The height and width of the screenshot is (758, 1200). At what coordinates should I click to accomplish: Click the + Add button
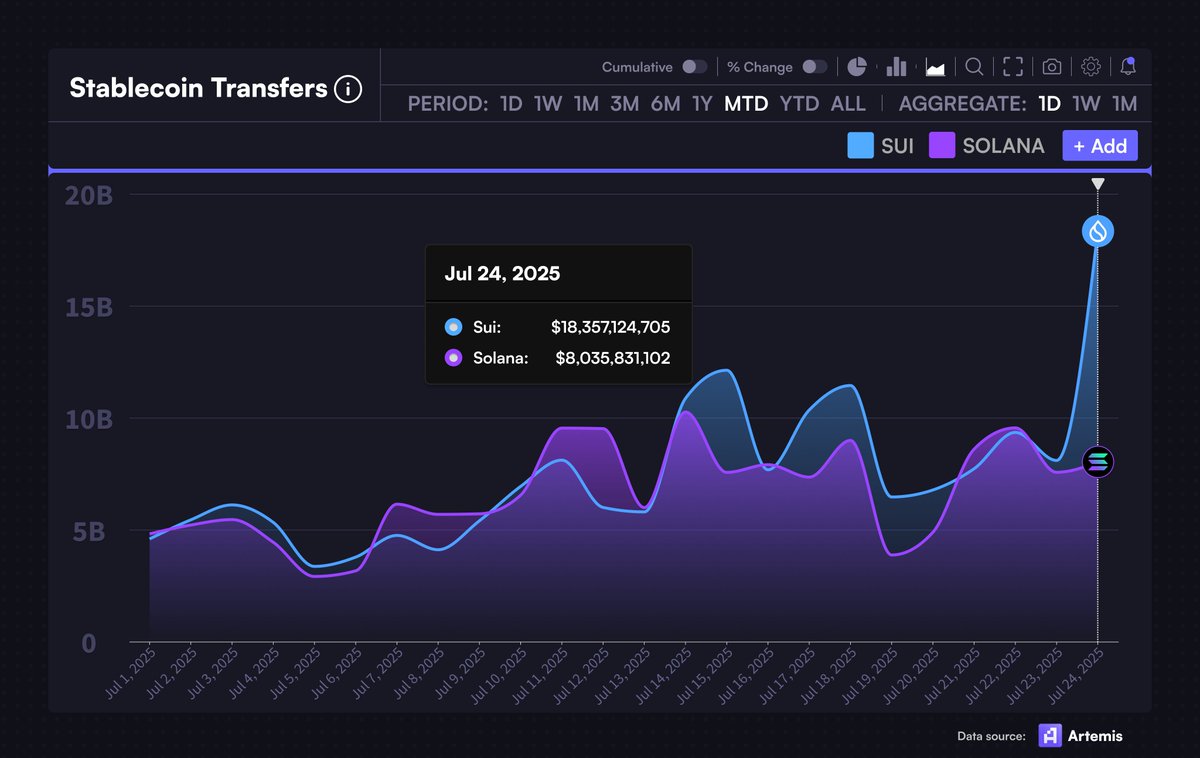point(1100,146)
